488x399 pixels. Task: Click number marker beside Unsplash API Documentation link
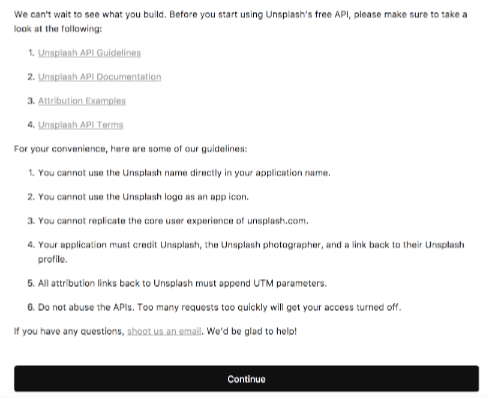tap(31, 77)
